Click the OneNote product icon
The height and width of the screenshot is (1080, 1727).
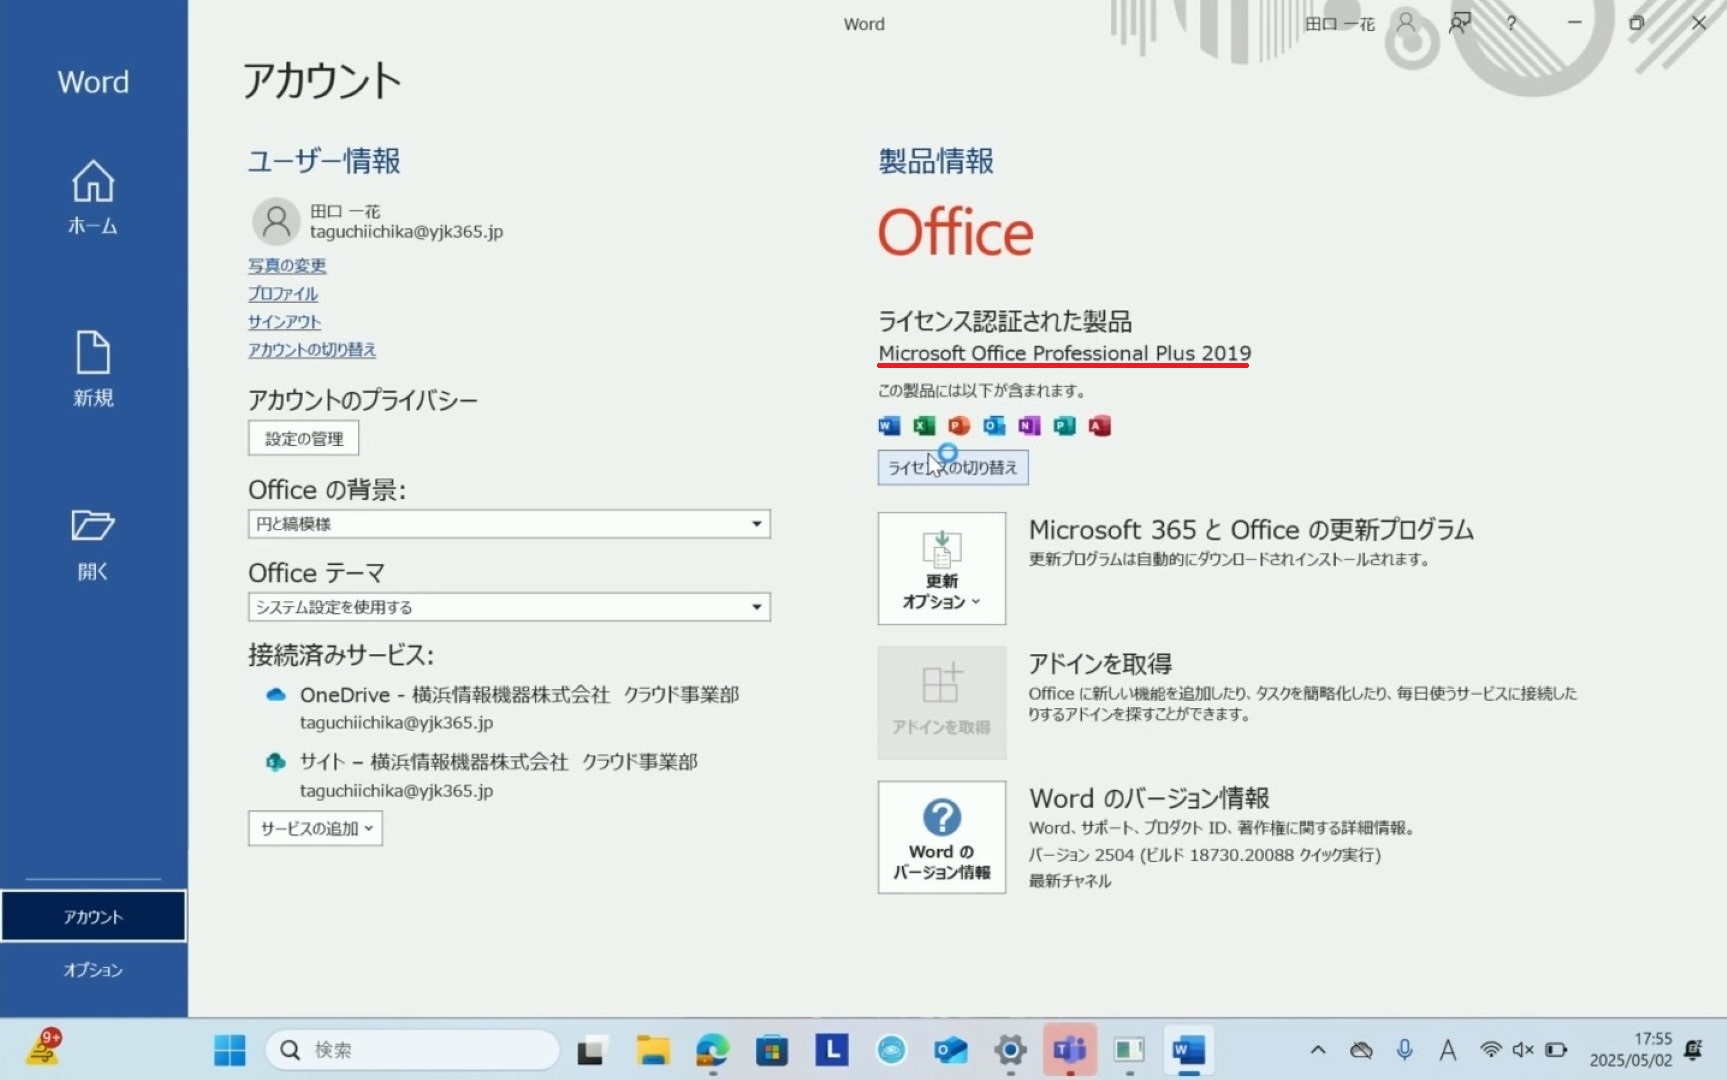[x=1029, y=426]
